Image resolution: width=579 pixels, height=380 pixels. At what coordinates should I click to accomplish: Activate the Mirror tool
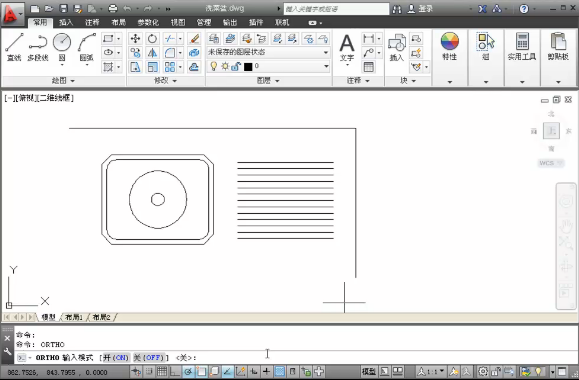click(x=152, y=53)
